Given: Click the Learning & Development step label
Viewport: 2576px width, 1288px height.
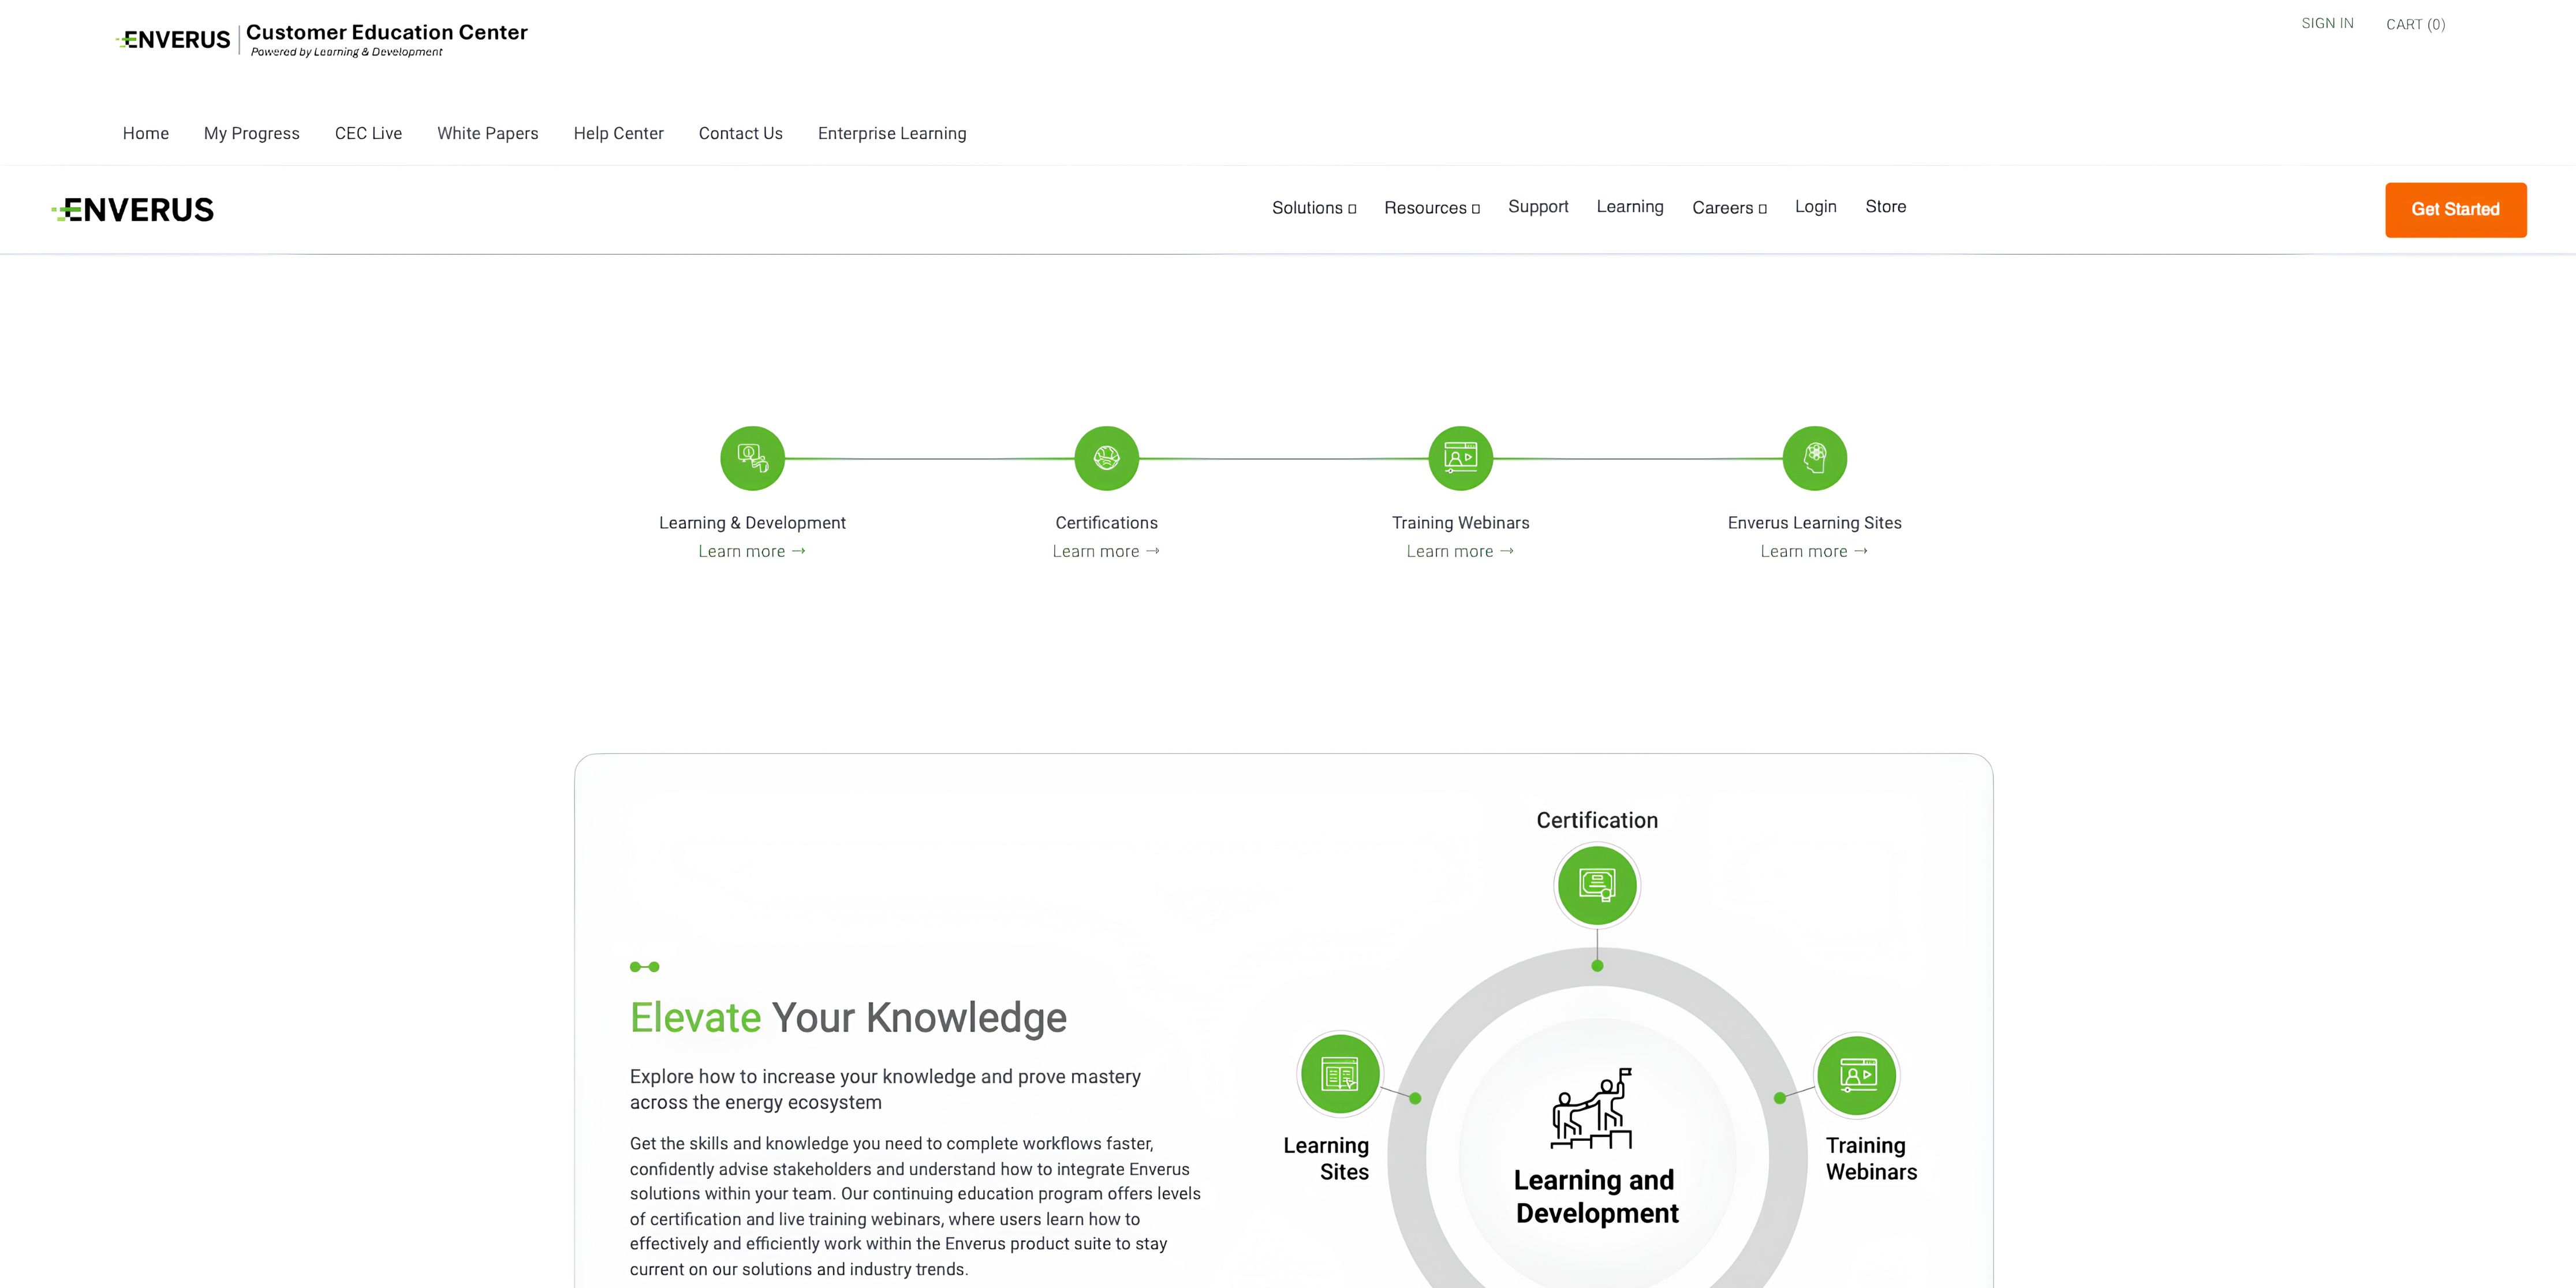Looking at the screenshot, I should point(752,523).
